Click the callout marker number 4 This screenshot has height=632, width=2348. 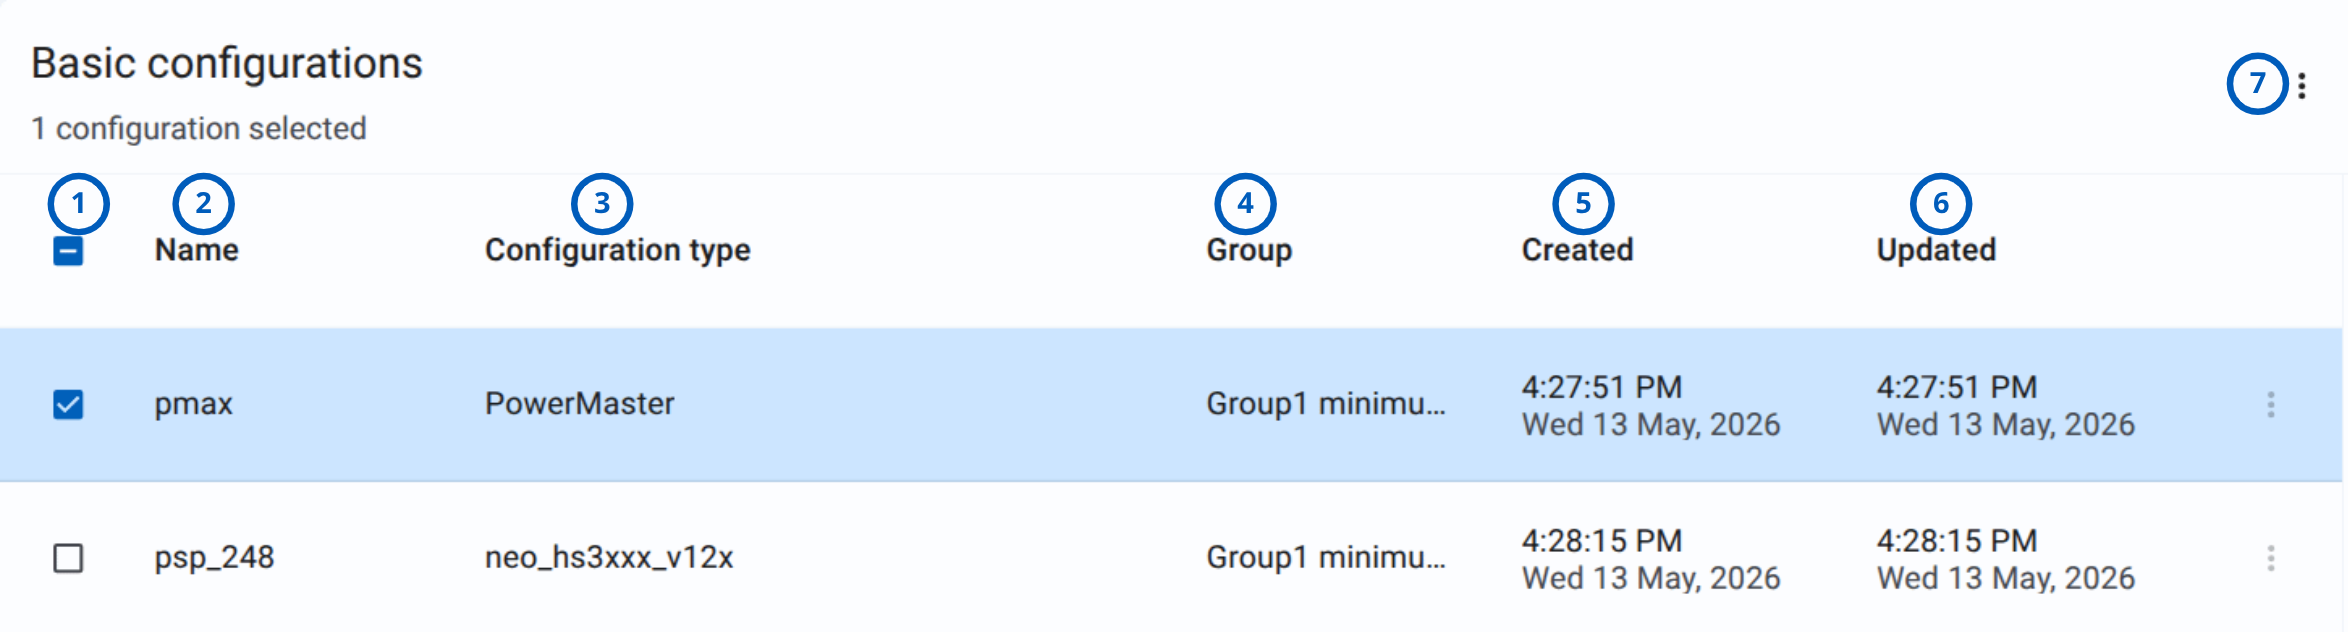pyautogui.click(x=1245, y=204)
